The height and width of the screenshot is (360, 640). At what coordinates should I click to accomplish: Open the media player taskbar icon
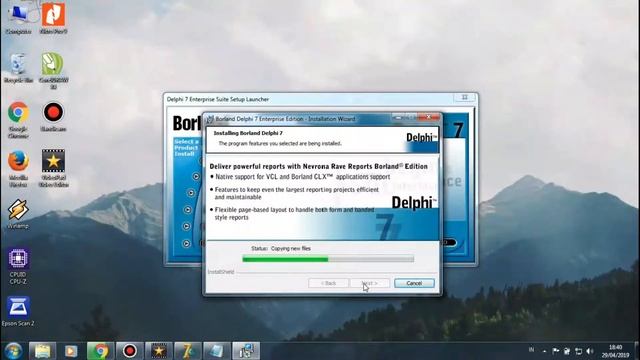[x=71, y=351]
